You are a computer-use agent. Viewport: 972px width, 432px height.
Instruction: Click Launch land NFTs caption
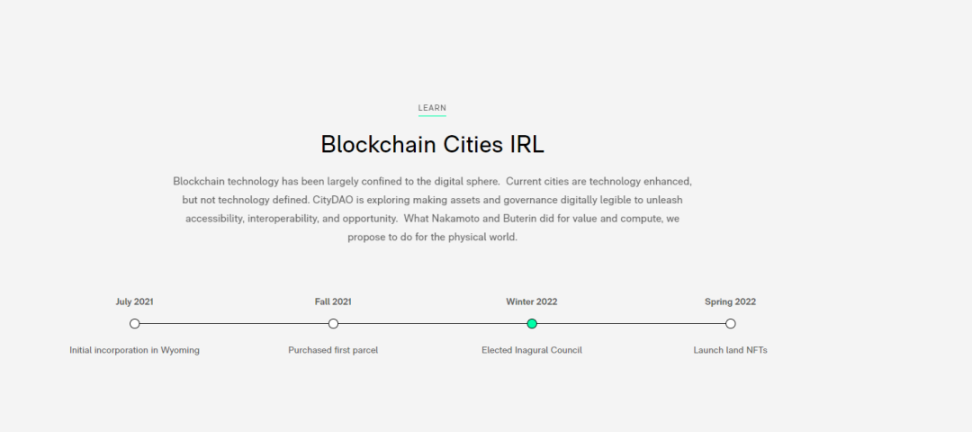click(730, 350)
